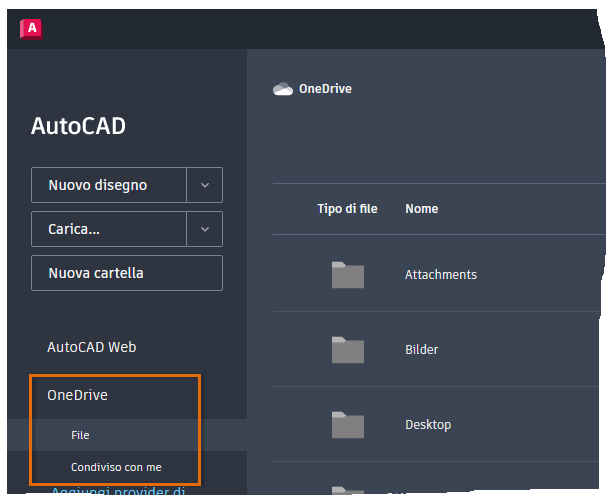The height and width of the screenshot is (504, 614).
Task: Expand the Nuovo disegno dropdown arrow
Action: [x=205, y=185]
